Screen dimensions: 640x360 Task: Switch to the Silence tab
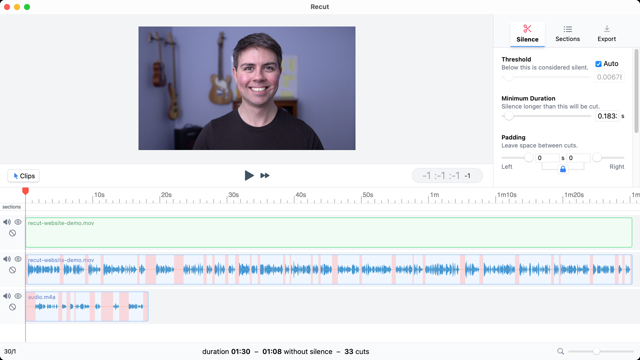527,34
